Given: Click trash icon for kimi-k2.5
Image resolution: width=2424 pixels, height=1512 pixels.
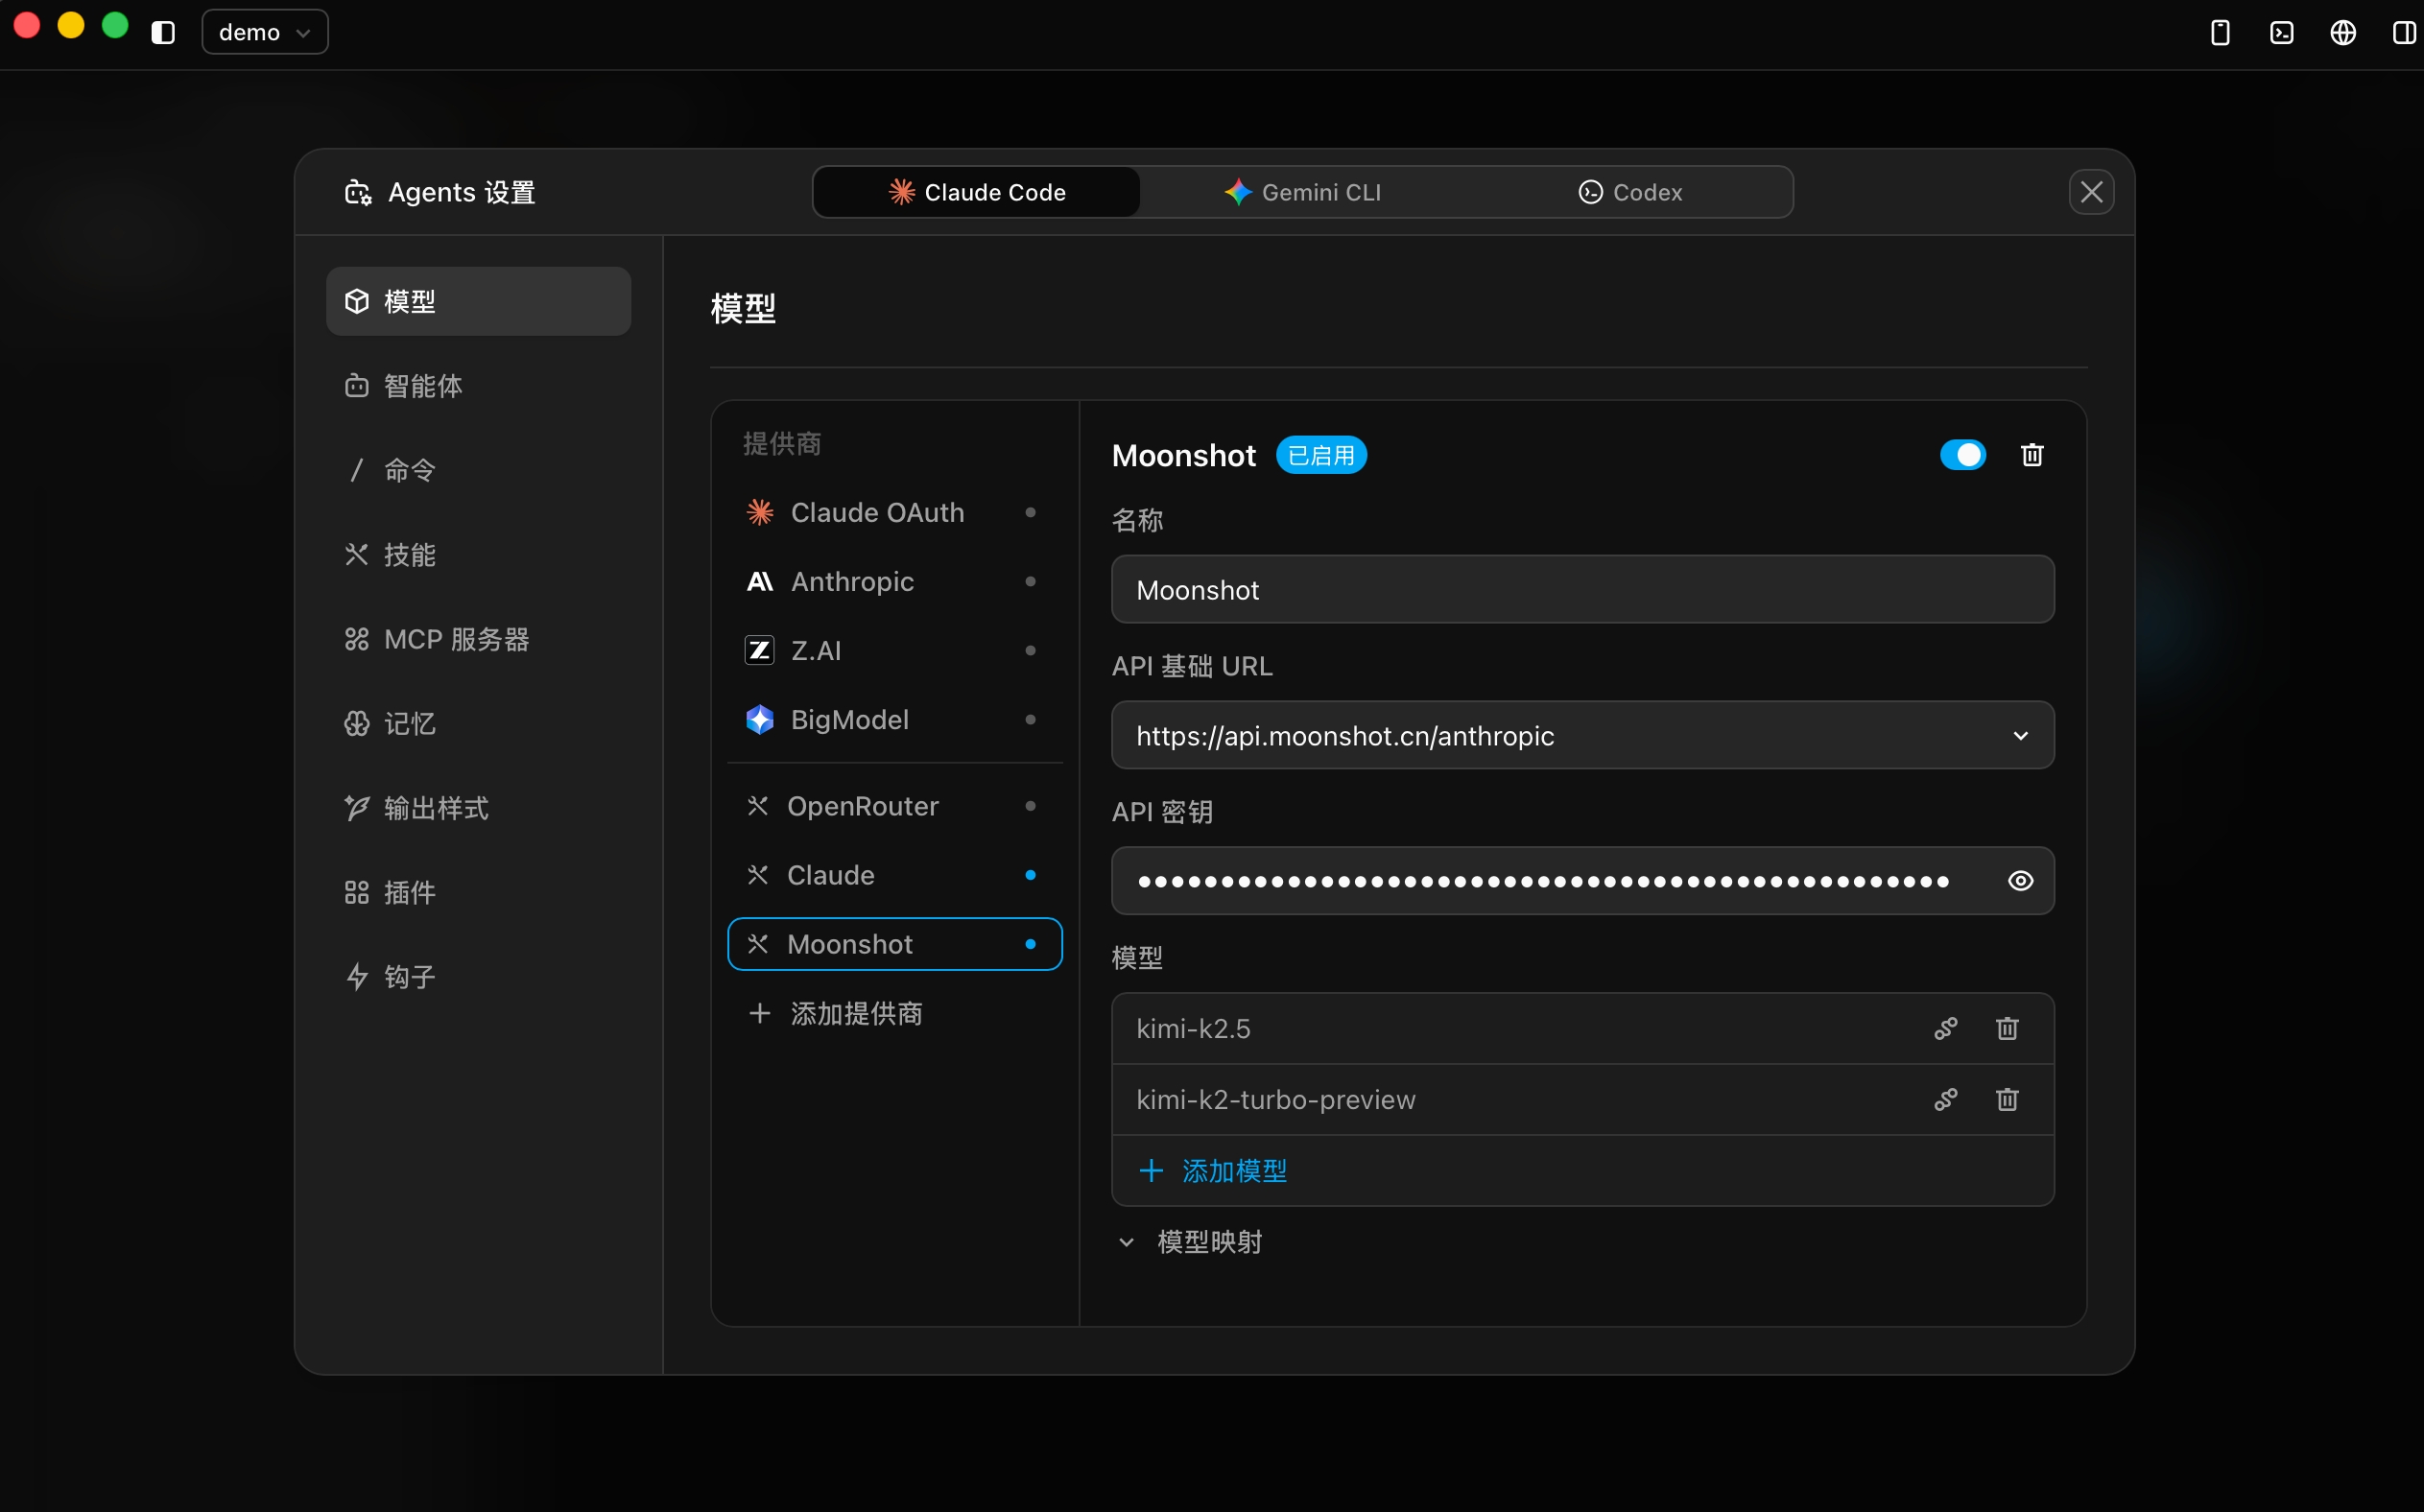Looking at the screenshot, I should (x=2006, y=1028).
